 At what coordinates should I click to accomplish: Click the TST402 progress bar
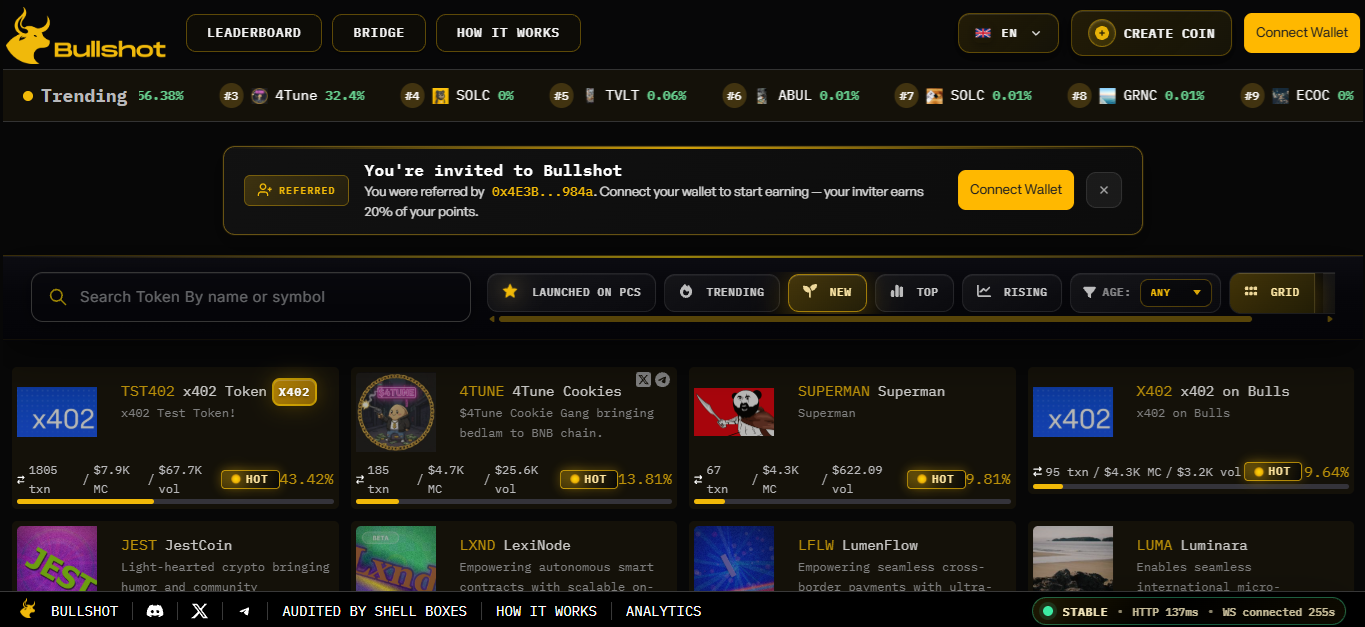coord(175,501)
